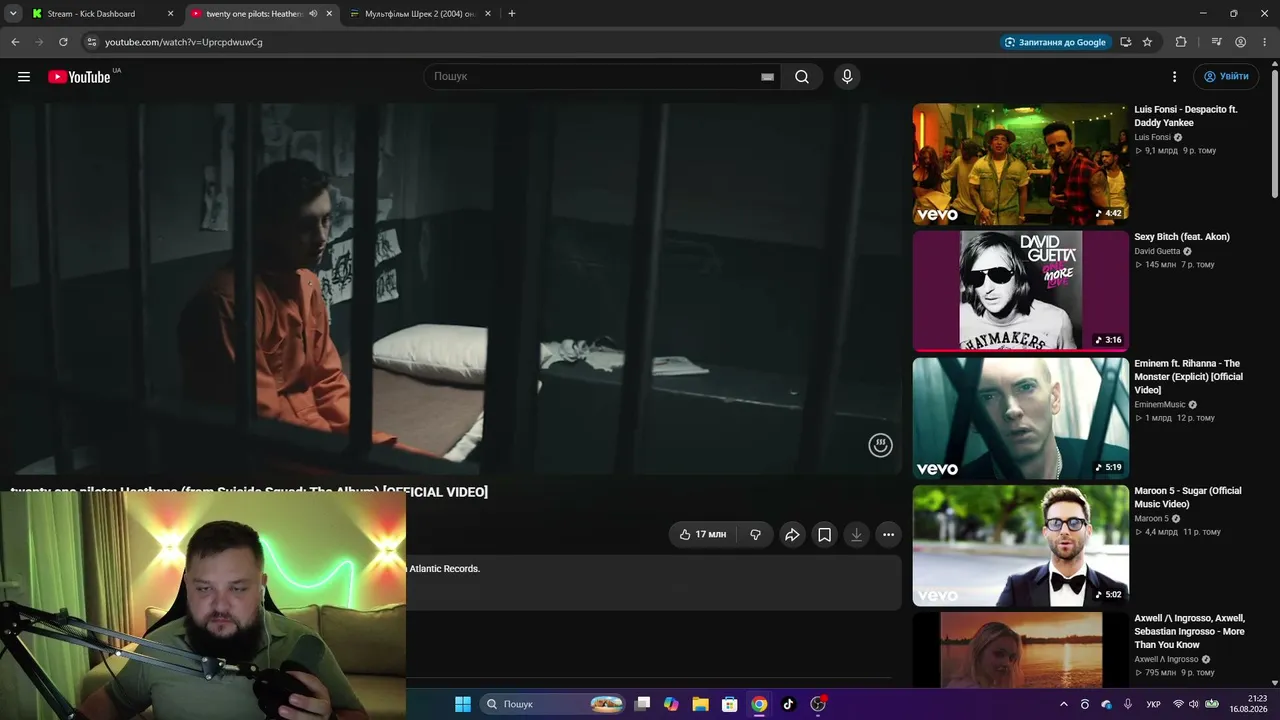Start voice search with the microphone icon
The width and height of the screenshot is (1280, 720).
click(847, 77)
